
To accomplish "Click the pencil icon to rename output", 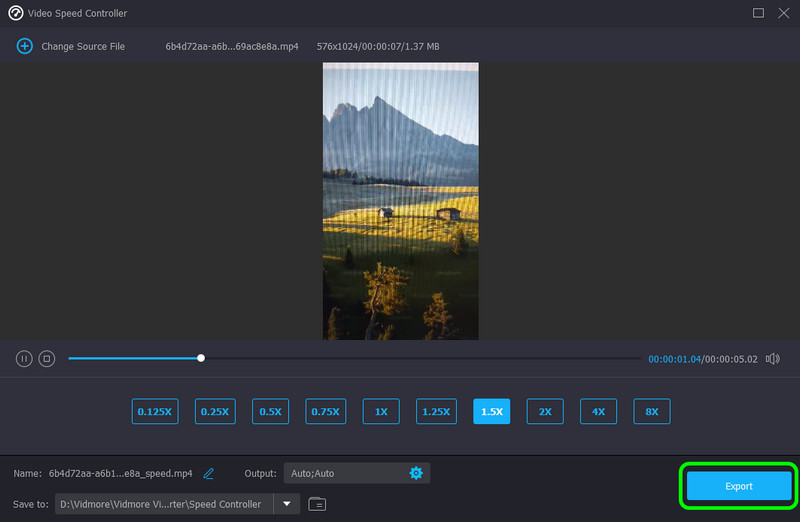I will [209, 473].
